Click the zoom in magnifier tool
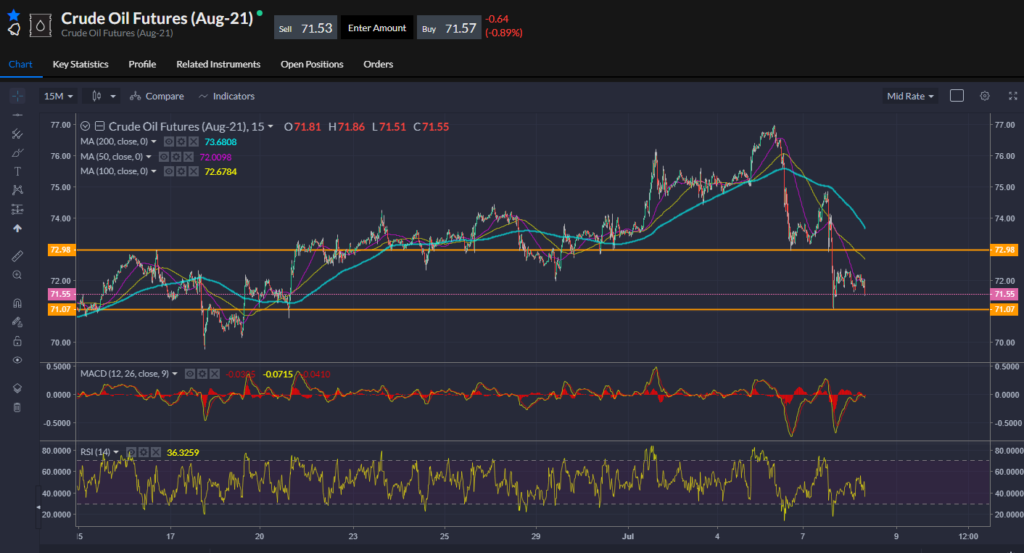1024x553 pixels. click(17, 274)
